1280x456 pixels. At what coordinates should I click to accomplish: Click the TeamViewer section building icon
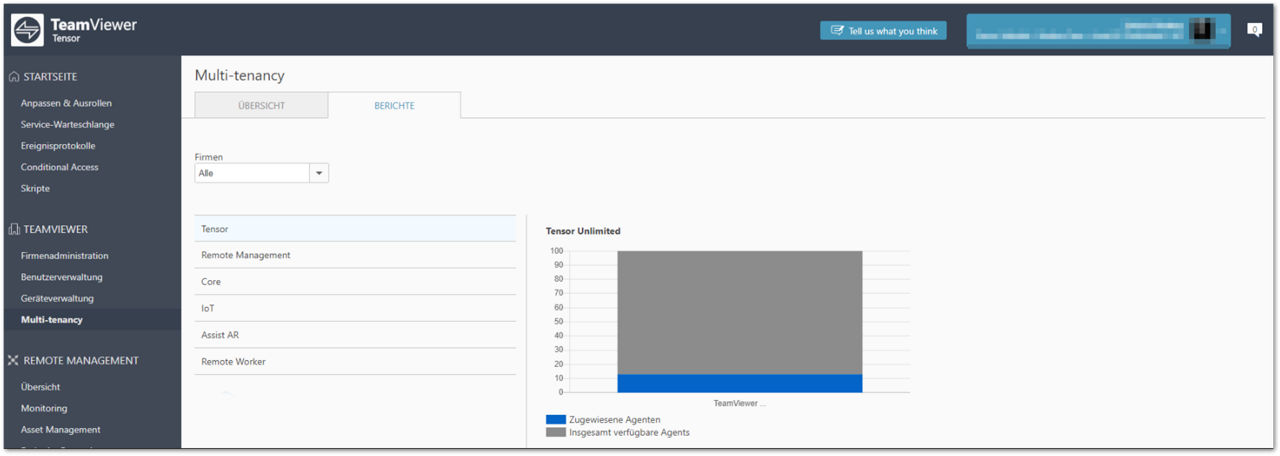(14, 229)
